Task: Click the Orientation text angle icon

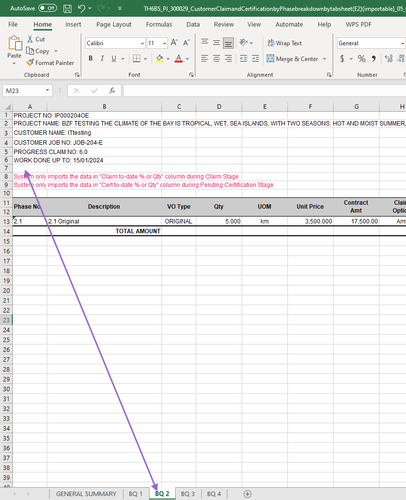Action: (x=244, y=42)
